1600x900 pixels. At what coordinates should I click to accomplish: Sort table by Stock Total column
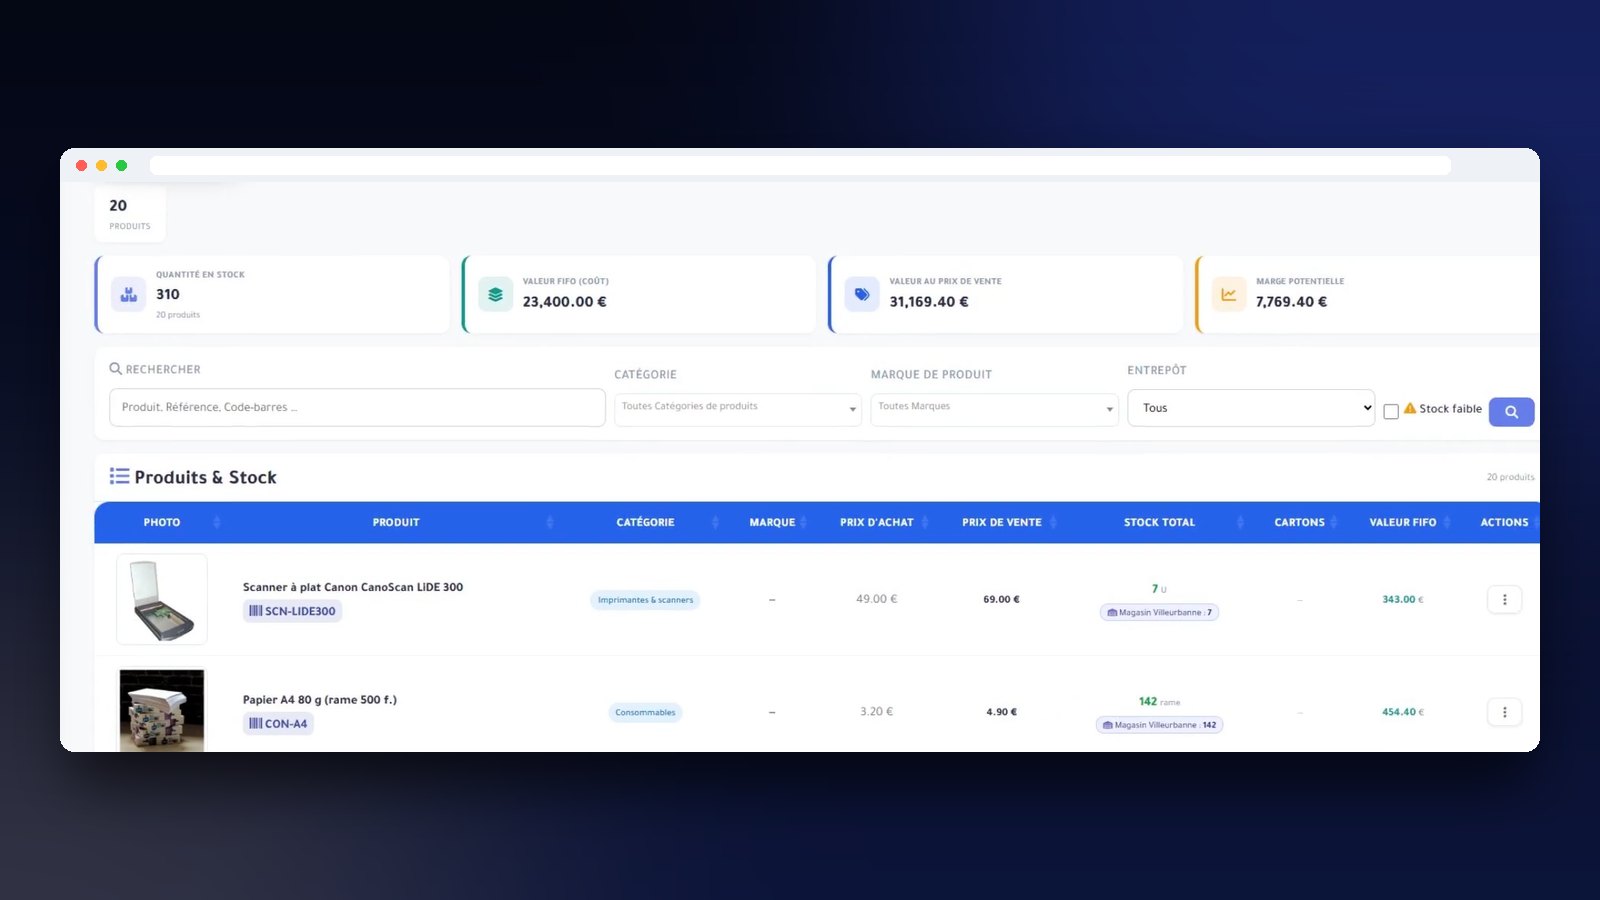[1159, 522]
